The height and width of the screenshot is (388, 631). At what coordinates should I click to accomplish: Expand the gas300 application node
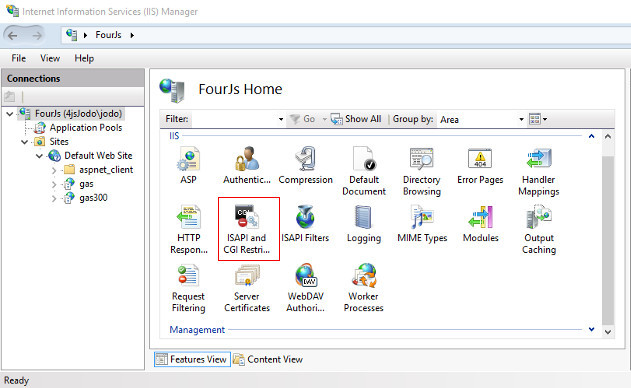(54, 198)
